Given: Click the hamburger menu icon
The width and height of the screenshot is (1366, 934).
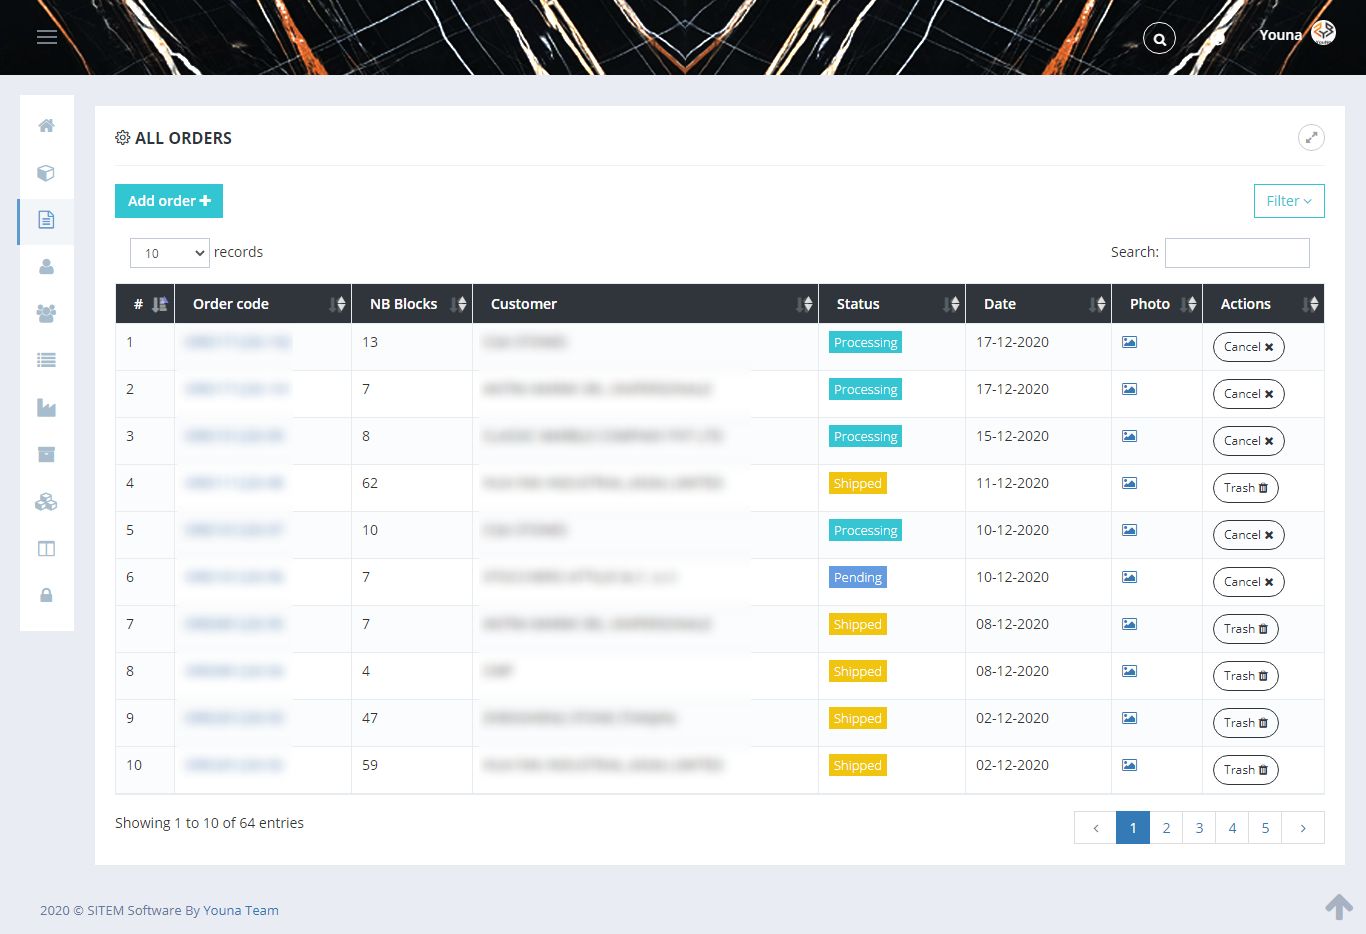Looking at the screenshot, I should point(47,37).
